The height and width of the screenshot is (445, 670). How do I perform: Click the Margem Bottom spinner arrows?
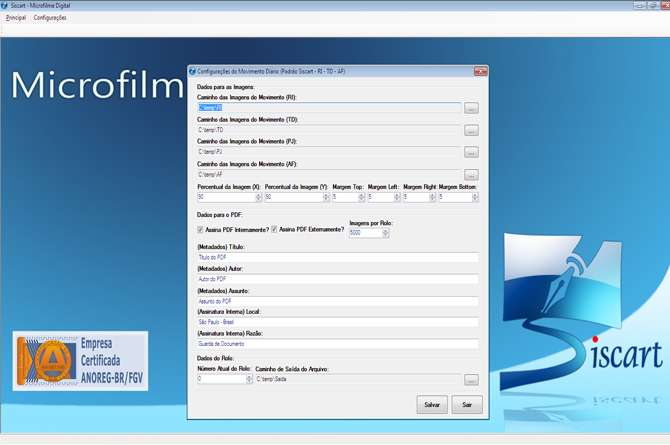pos(475,197)
